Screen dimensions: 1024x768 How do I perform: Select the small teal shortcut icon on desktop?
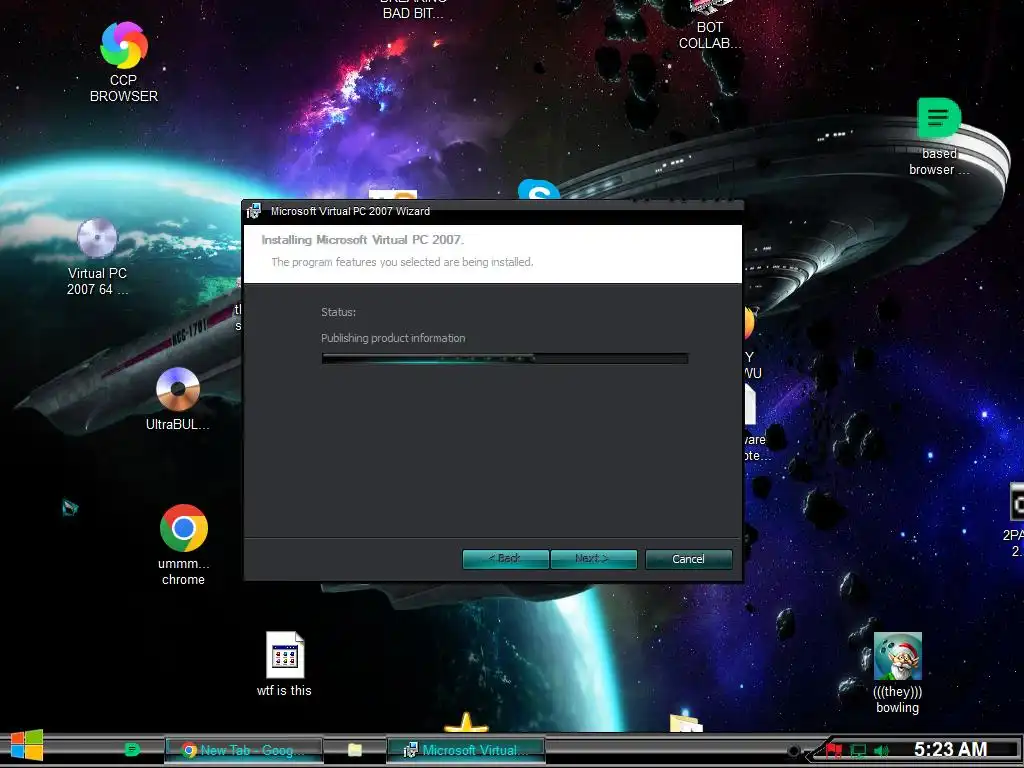(70, 507)
